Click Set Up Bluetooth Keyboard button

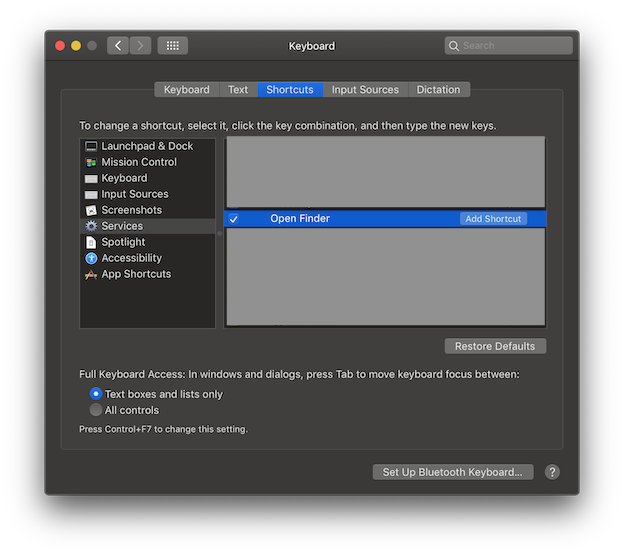[x=453, y=472]
